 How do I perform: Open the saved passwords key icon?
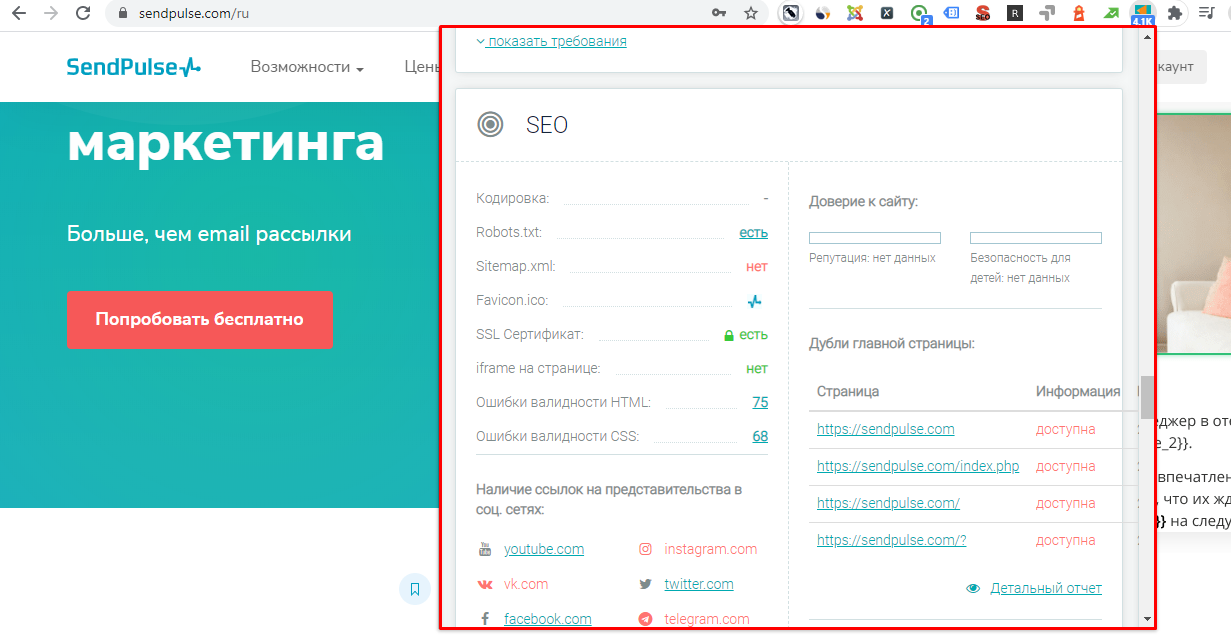point(718,13)
